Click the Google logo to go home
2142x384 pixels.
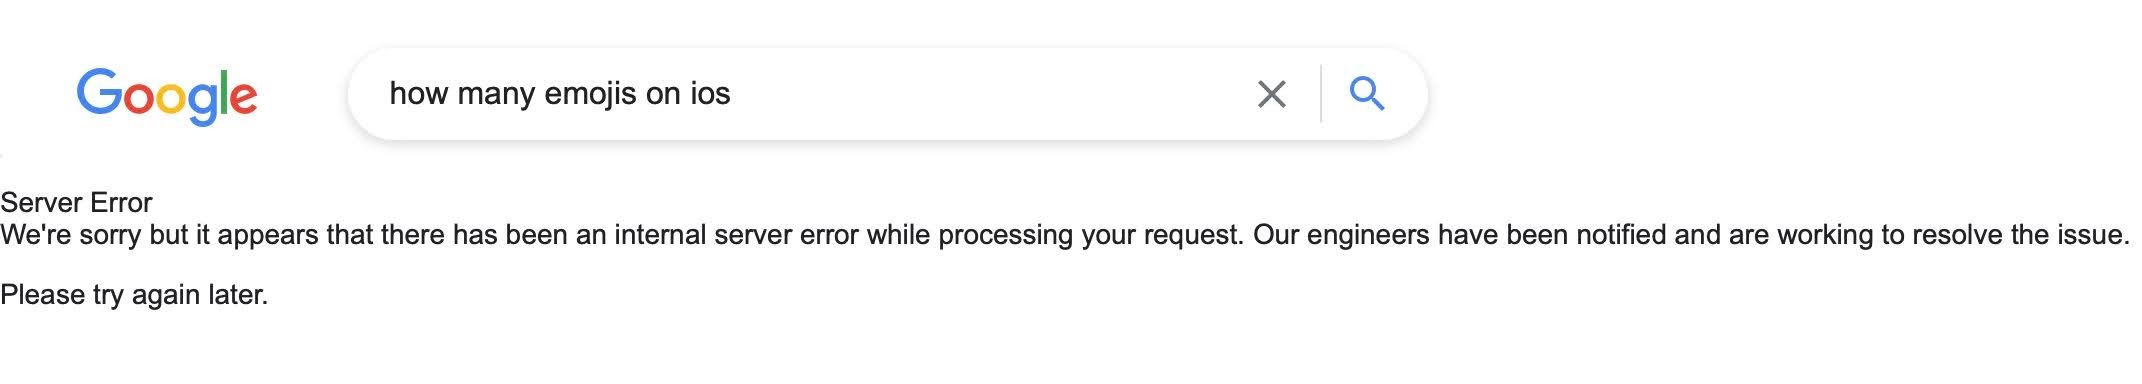tap(167, 96)
